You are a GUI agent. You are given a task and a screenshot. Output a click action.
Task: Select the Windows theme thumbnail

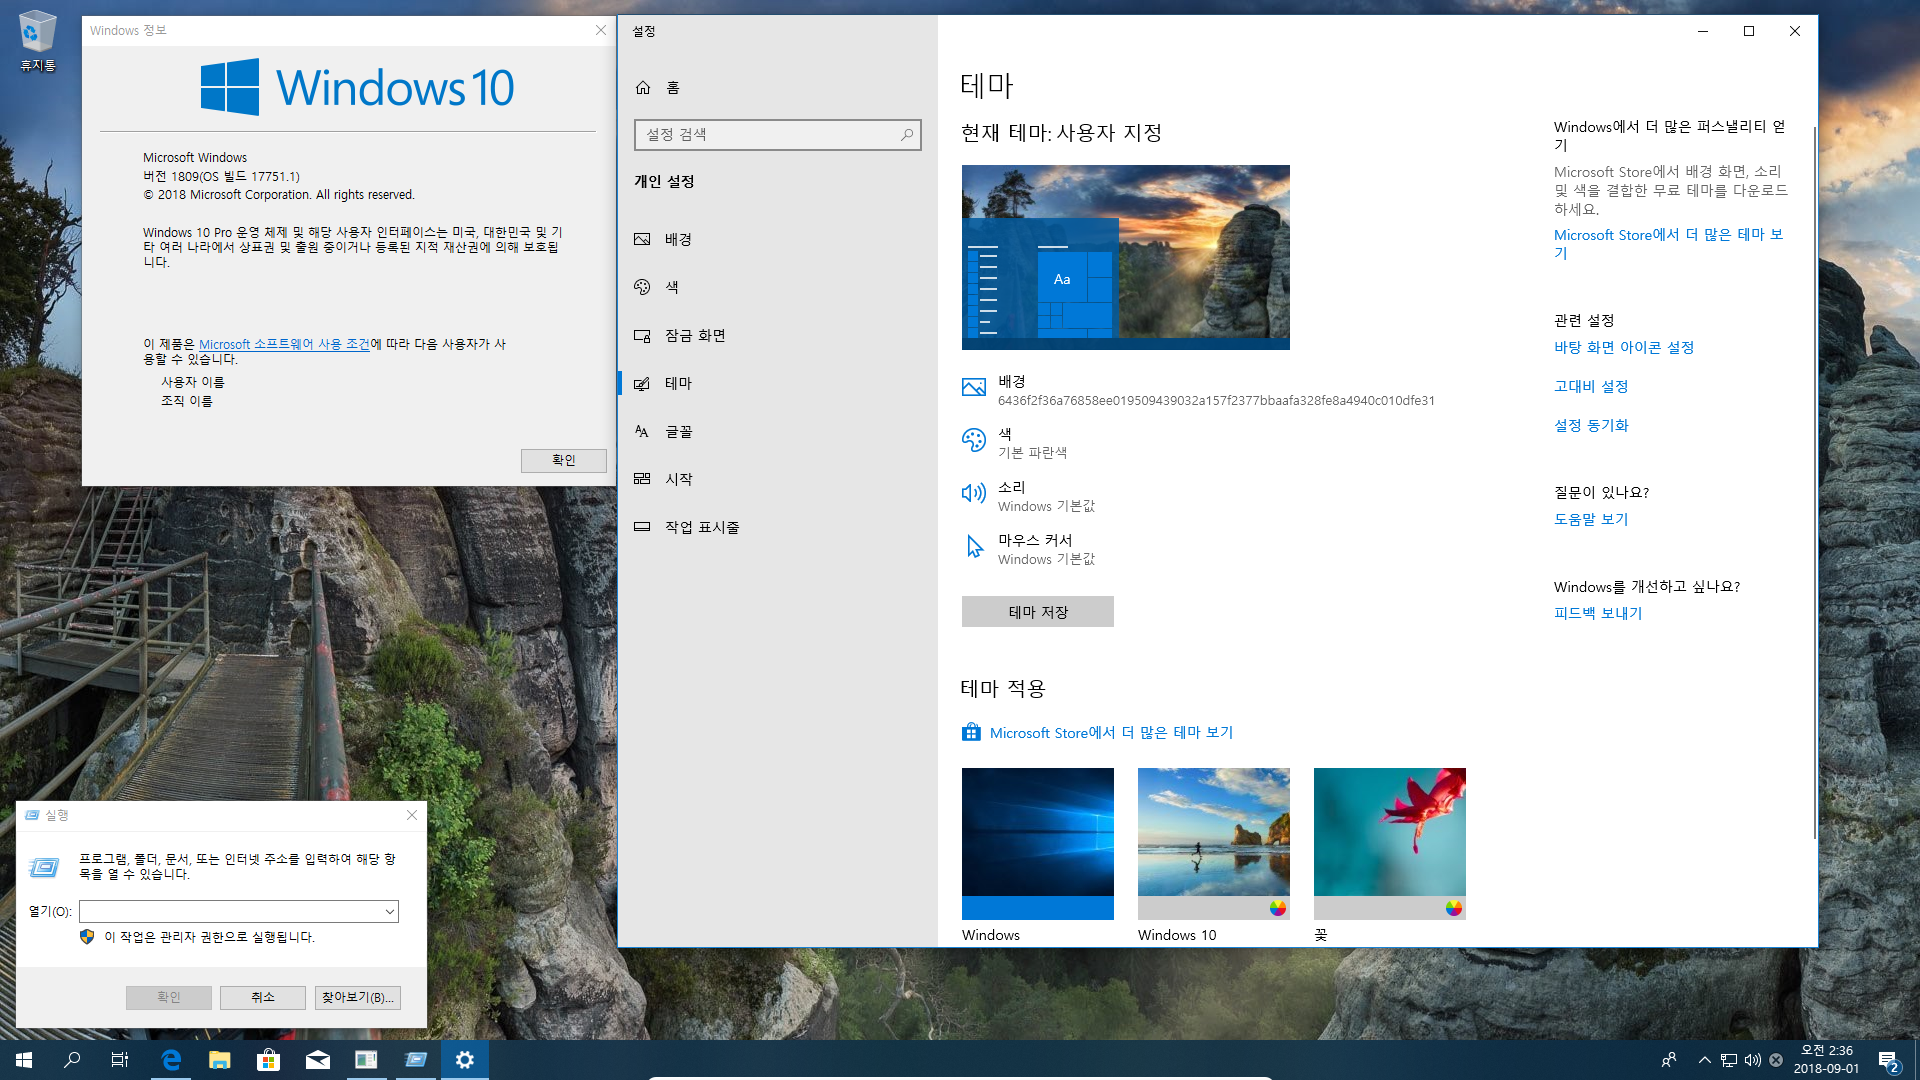(x=1038, y=844)
